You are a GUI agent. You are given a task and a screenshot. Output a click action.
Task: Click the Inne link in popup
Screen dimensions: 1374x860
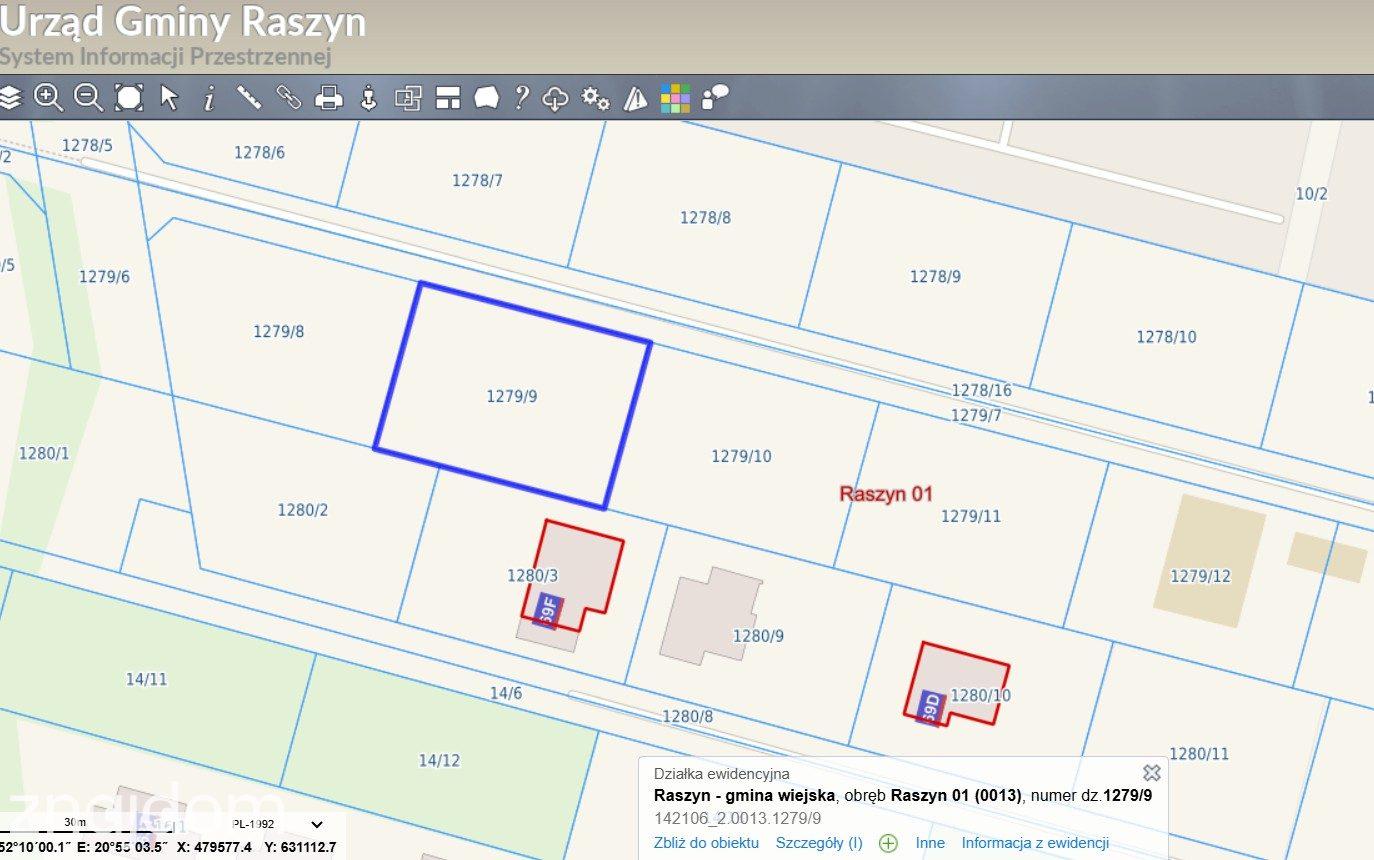click(930, 843)
